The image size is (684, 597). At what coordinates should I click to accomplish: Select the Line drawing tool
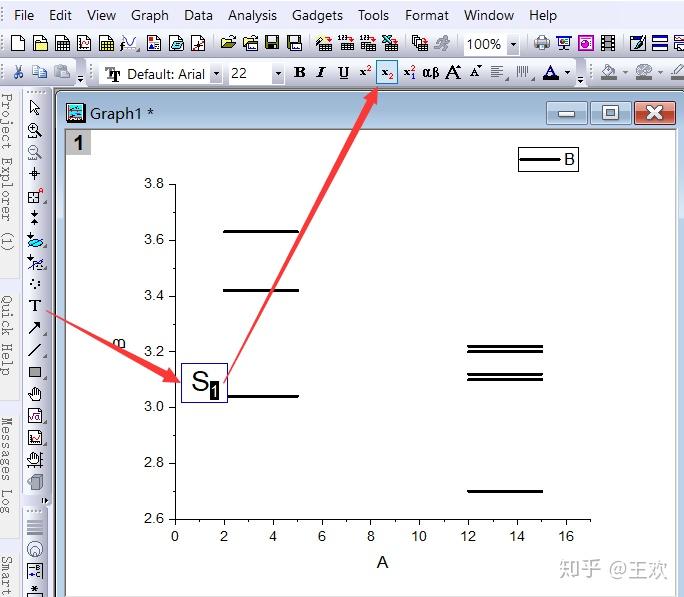[35, 350]
